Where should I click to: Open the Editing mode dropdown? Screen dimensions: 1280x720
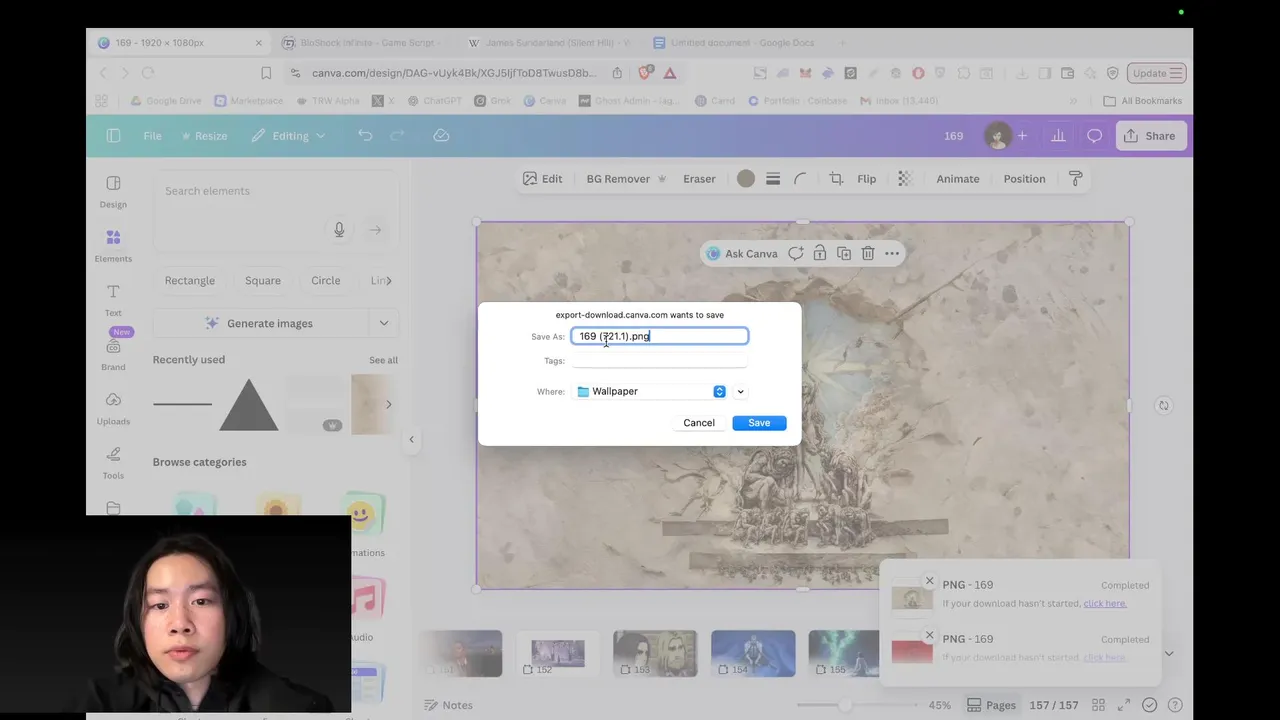289,136
